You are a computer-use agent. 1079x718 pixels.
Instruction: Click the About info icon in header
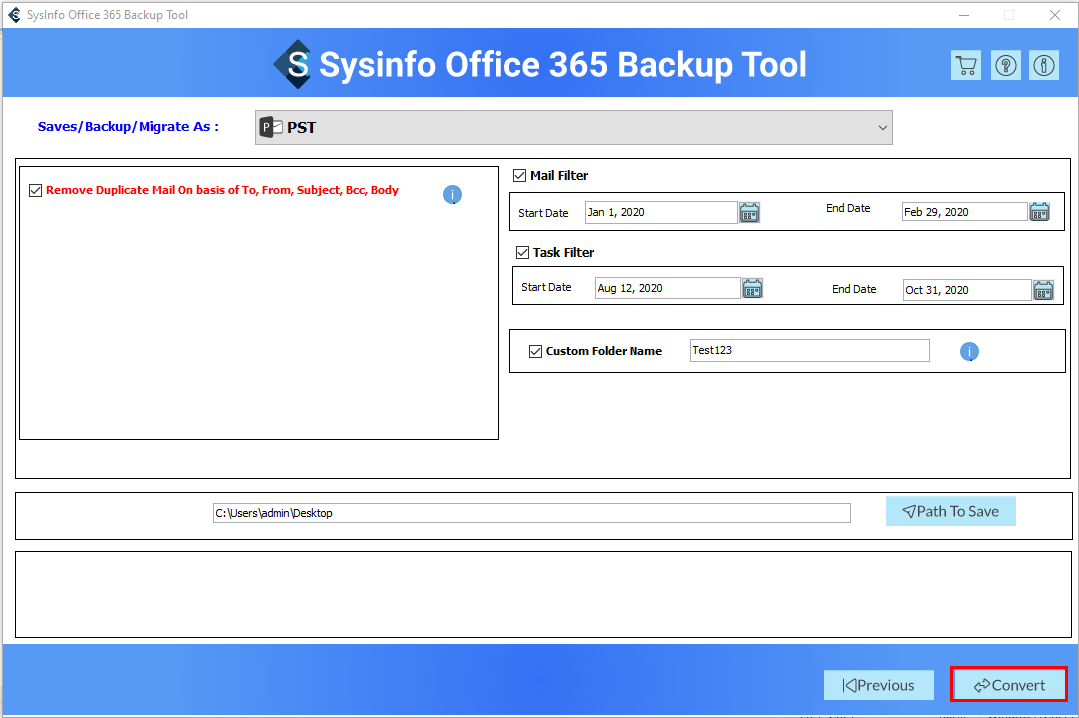click(1044, 66)
